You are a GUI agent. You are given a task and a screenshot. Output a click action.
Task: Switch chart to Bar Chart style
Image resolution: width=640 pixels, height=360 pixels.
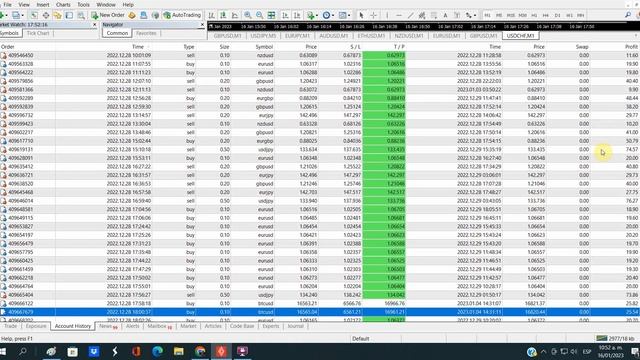pyautogui.click(x=211, y=16)
